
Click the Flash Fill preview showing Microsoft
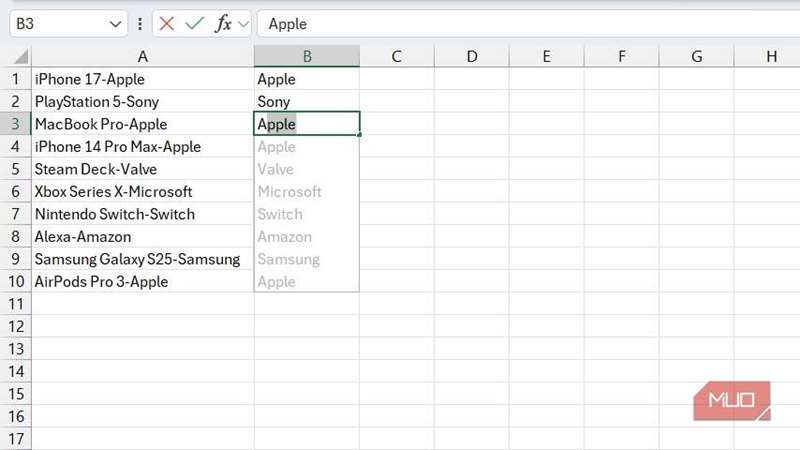tap(290, 192)
